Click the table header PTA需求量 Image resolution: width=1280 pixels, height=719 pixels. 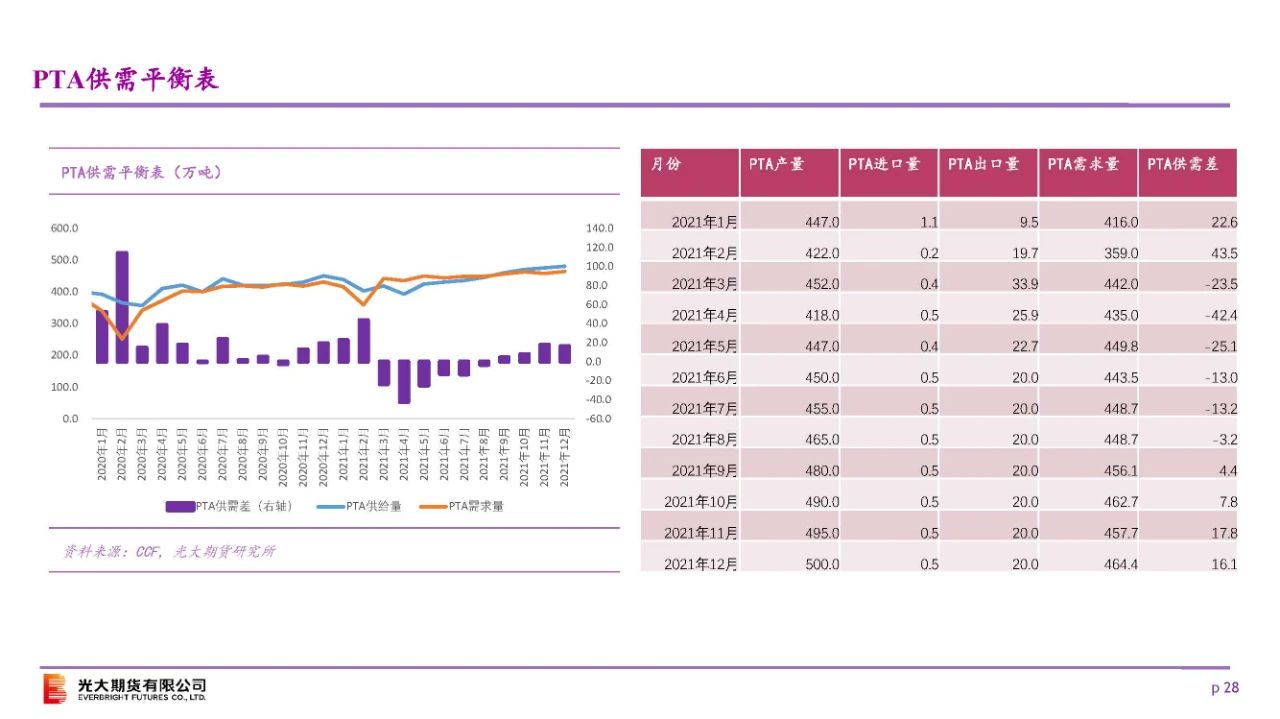click(x=1084, y=164)
